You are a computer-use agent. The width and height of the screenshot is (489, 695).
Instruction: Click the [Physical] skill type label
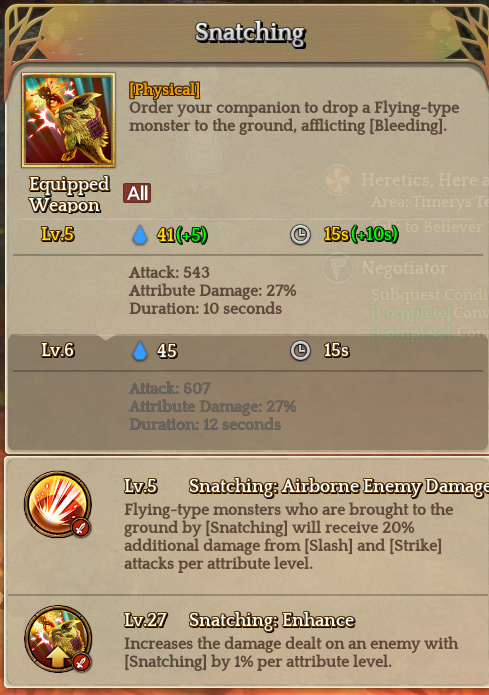pyautogui.click(x=164, y=90)
